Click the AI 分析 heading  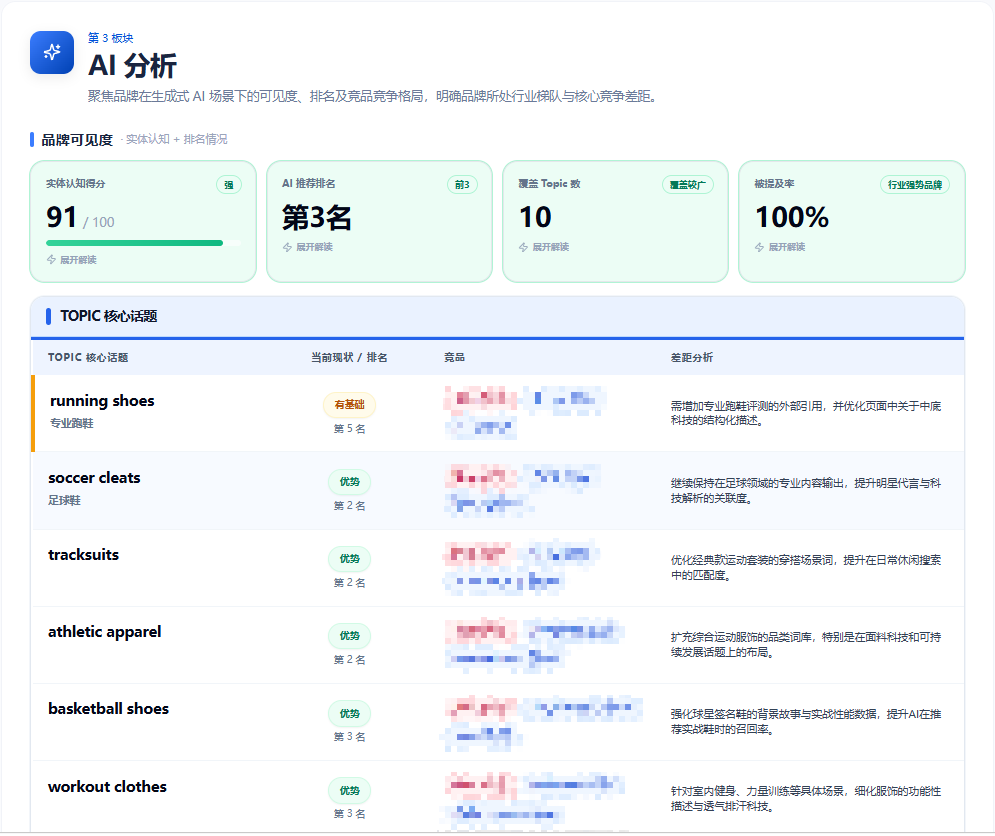[x=132, y=66]
